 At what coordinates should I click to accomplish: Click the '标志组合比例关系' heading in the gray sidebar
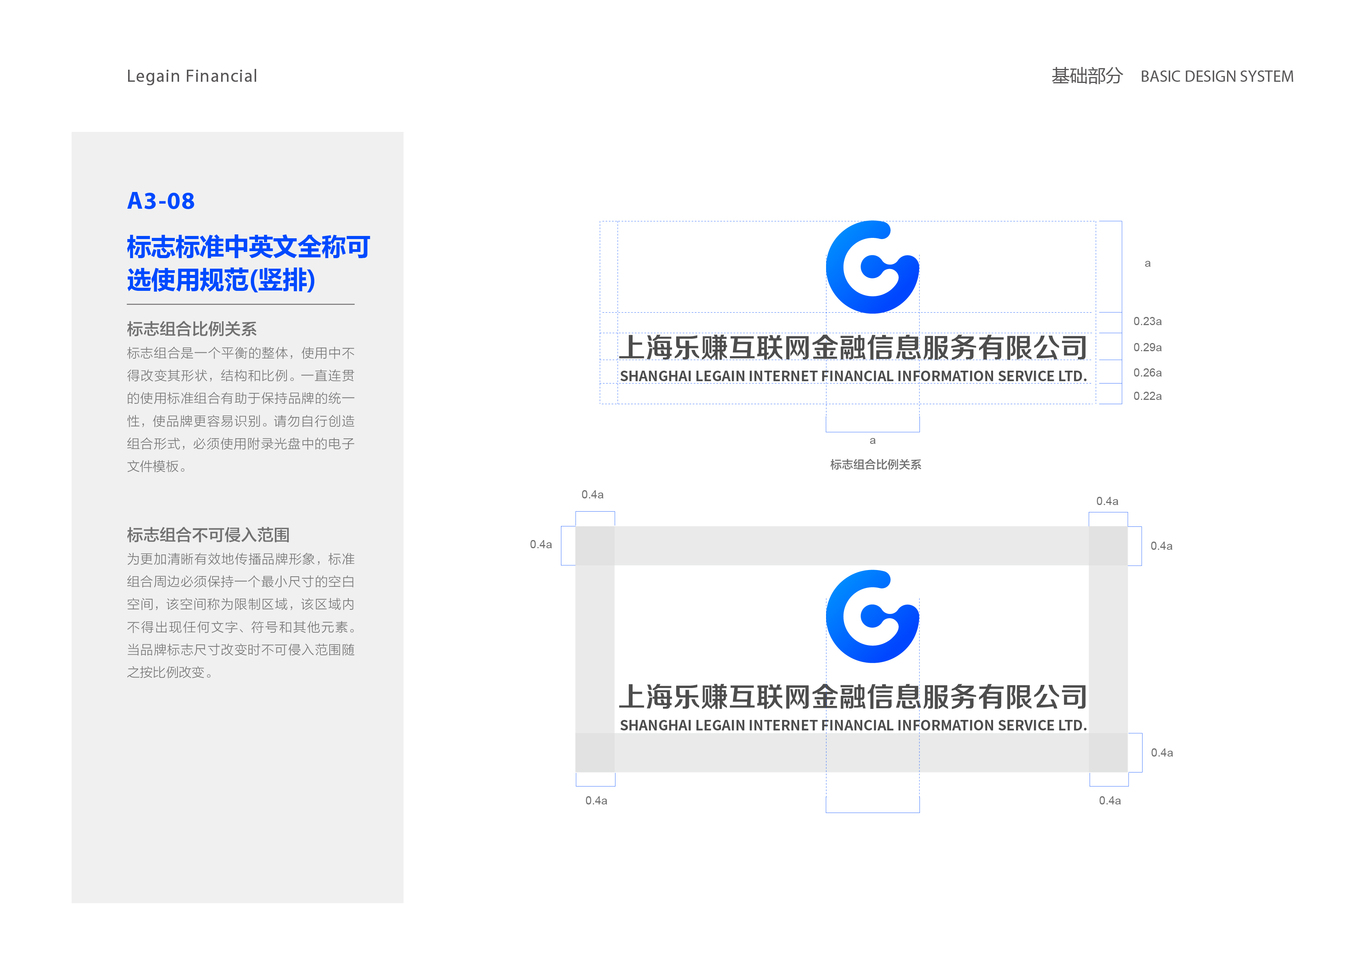coord(192,329)
